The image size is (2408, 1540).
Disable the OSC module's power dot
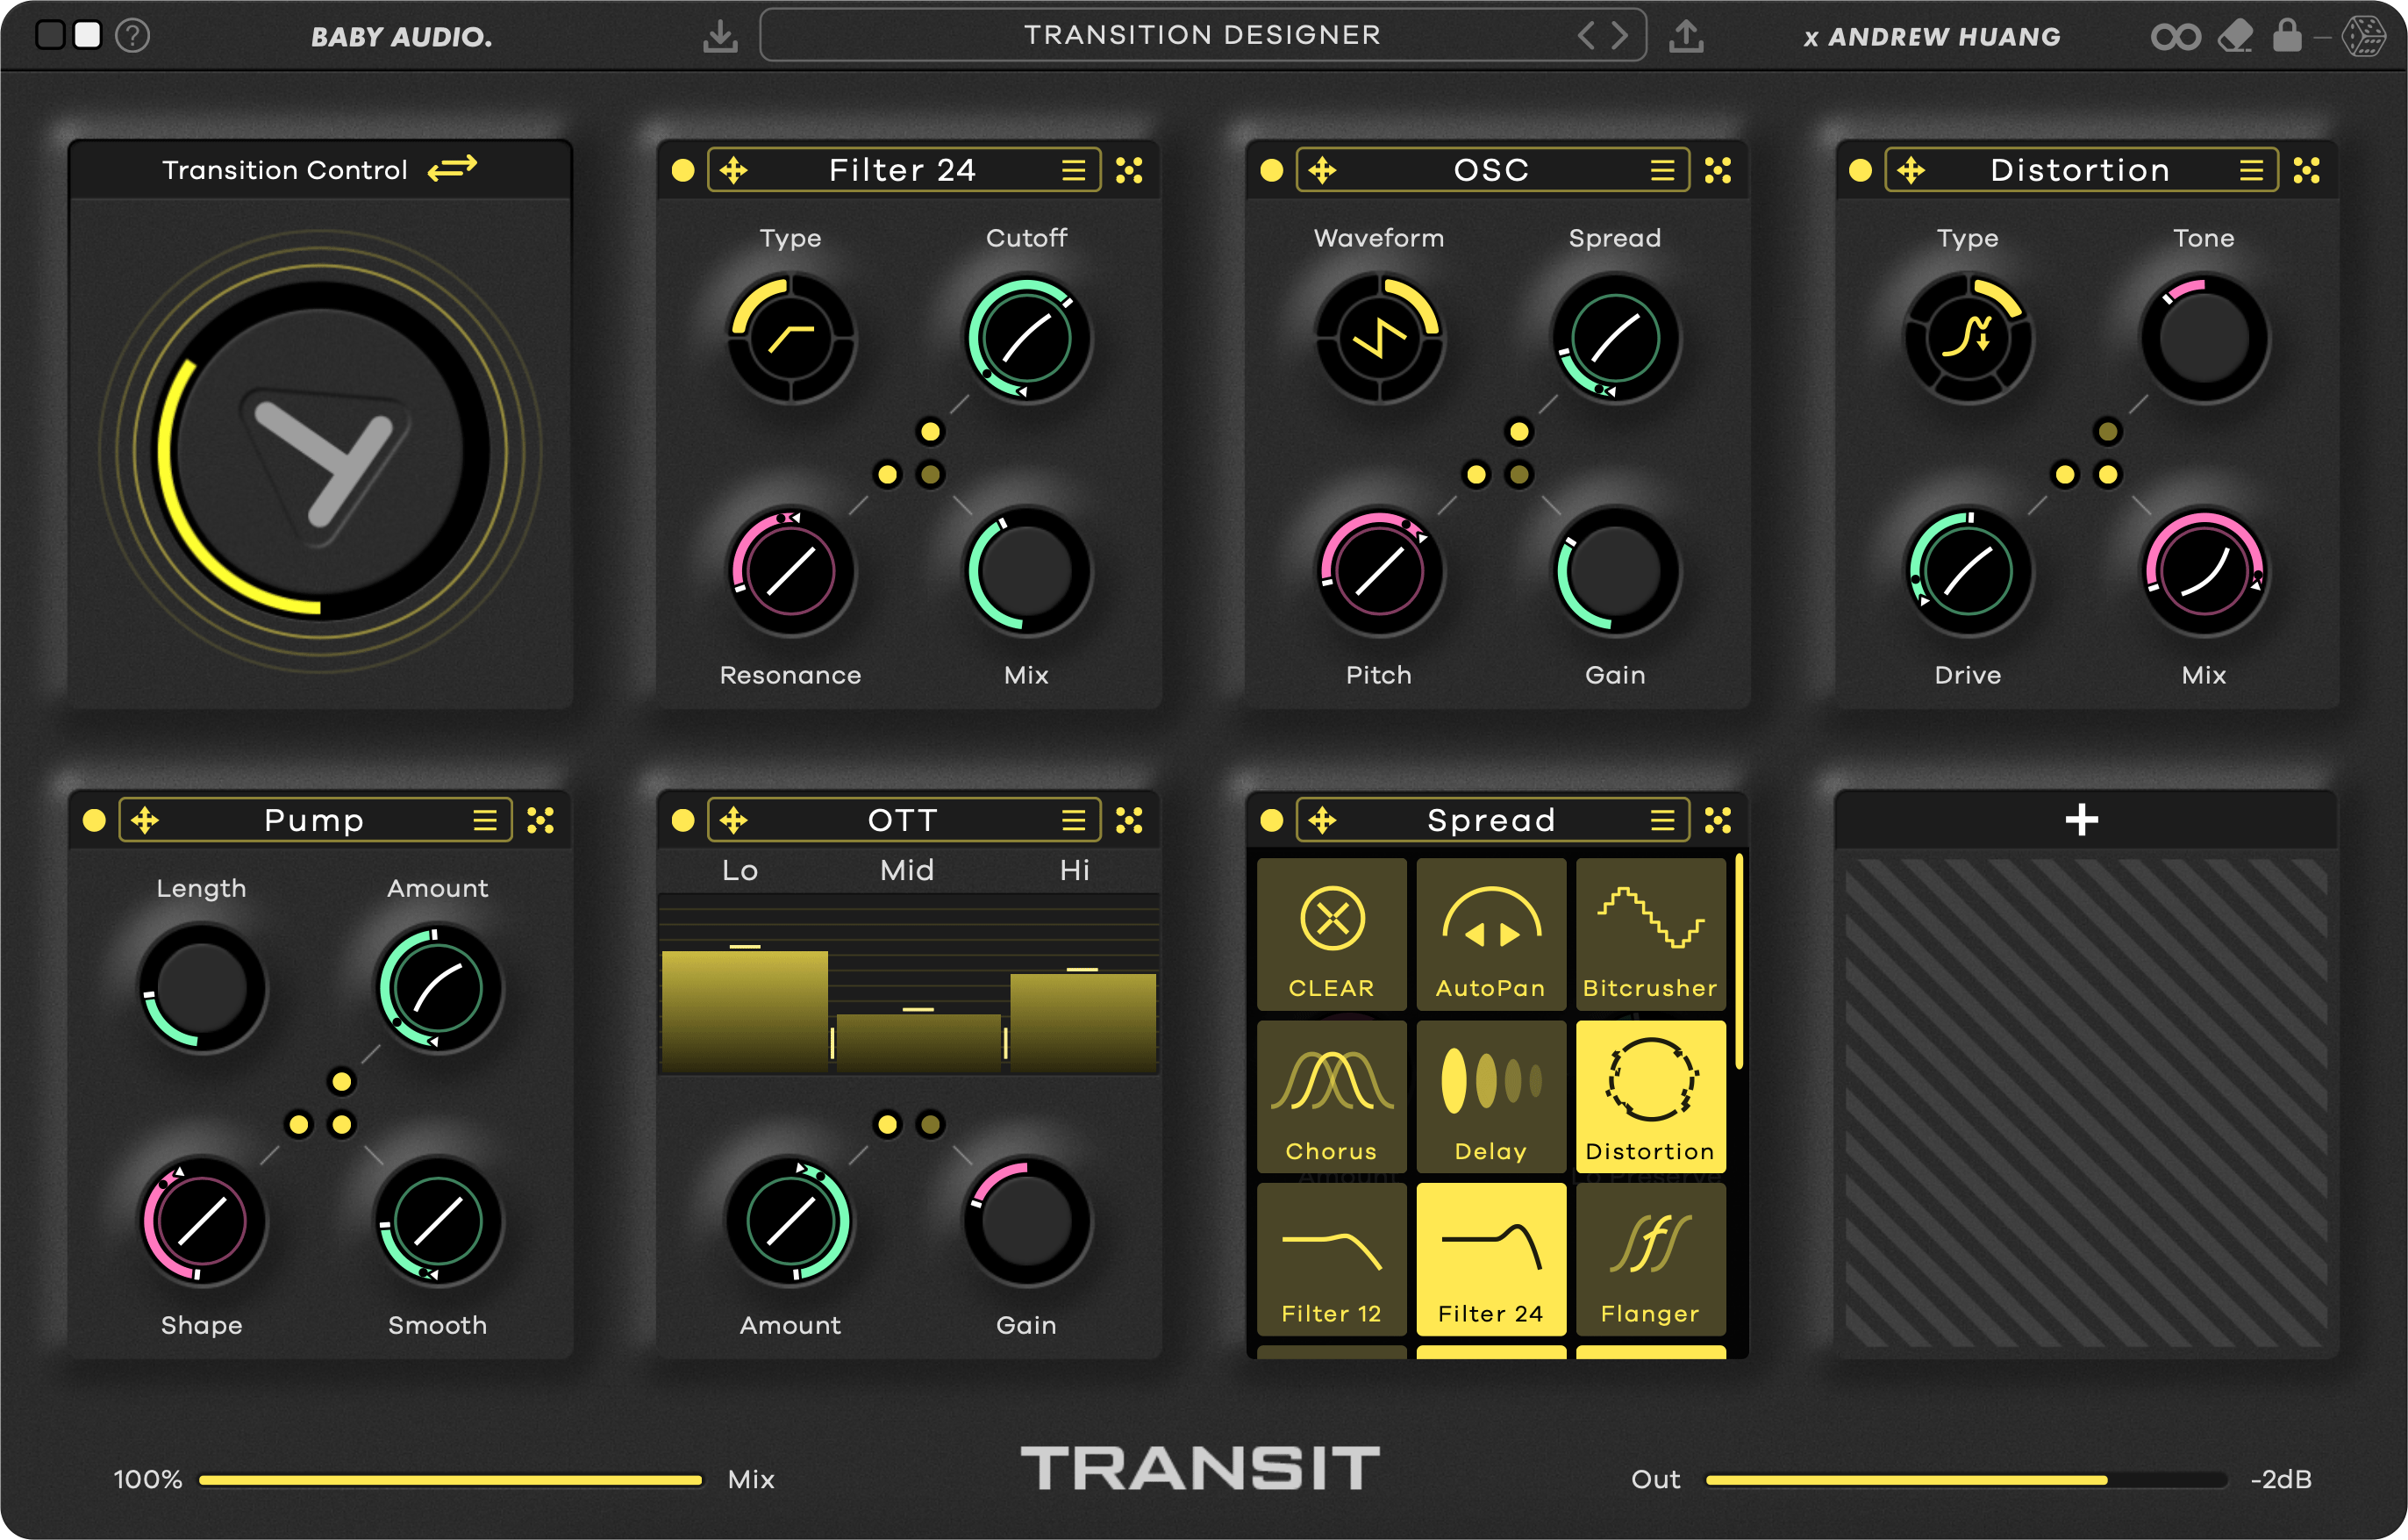1272,169
